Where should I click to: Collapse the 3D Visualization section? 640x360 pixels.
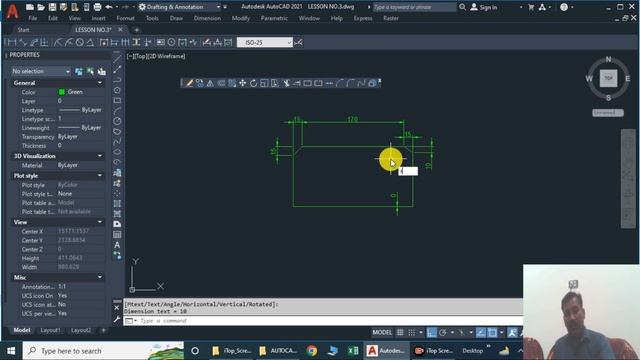[100, 156]
